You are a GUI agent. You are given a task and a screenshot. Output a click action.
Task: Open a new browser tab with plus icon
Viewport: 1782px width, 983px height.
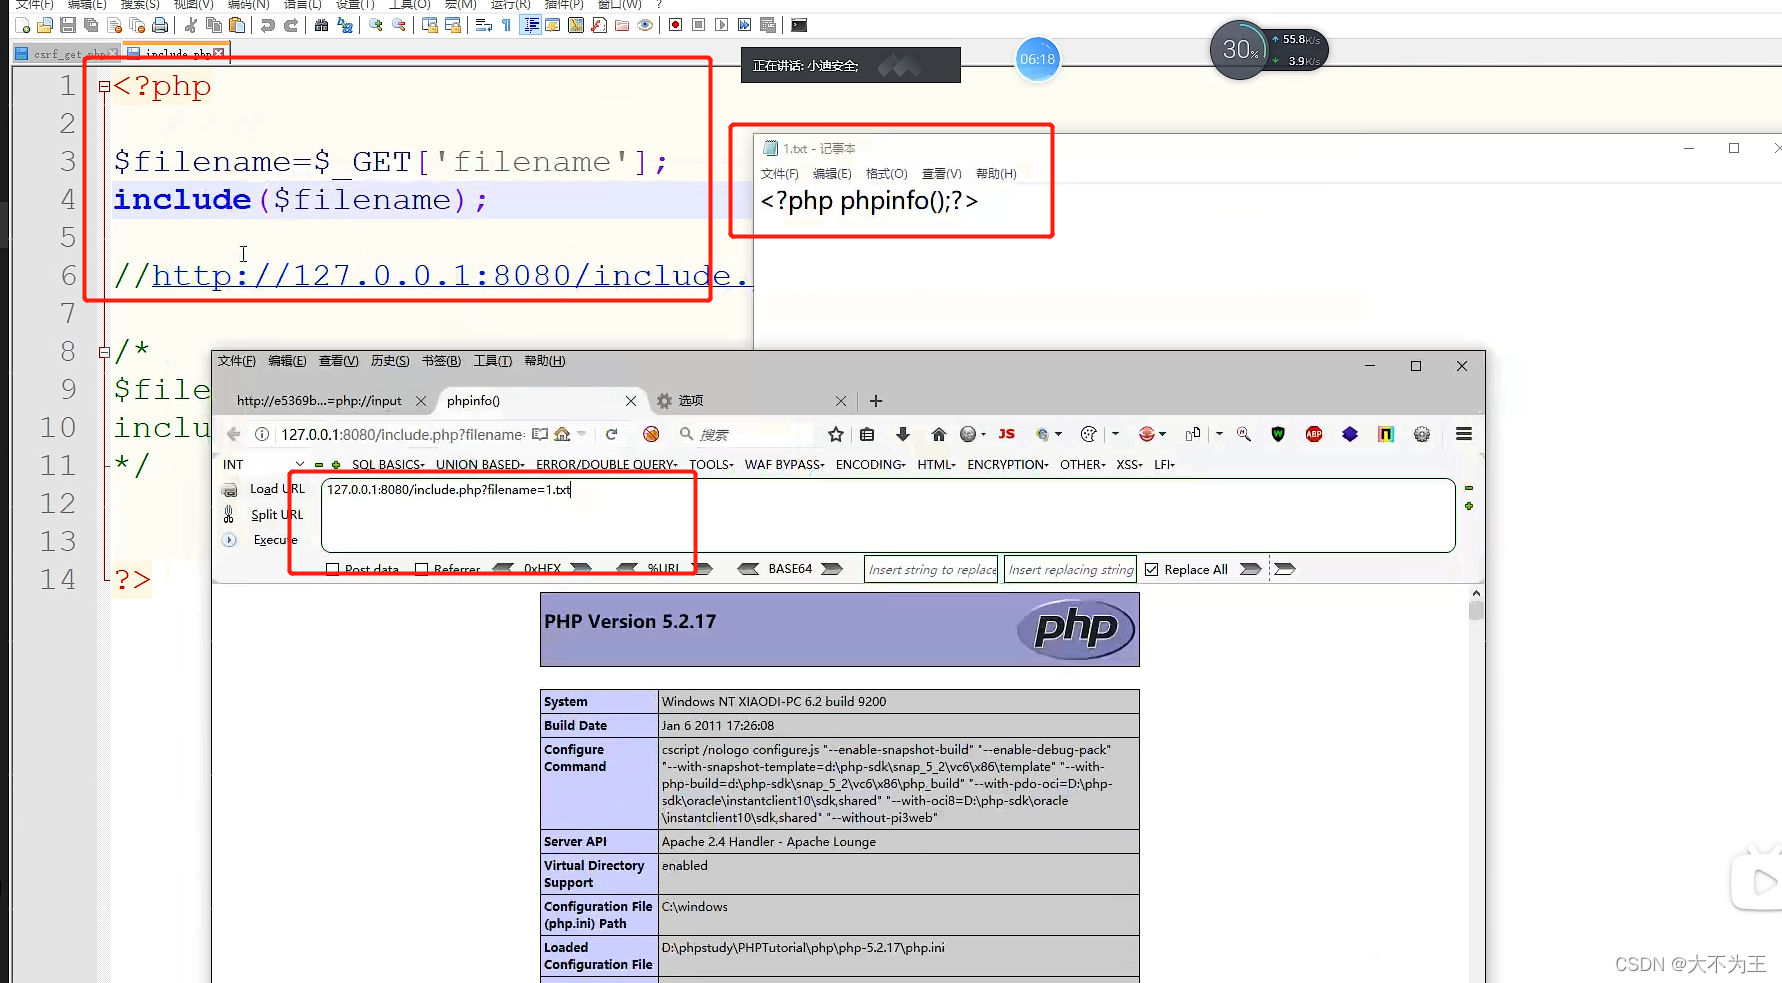pos(876,401)
